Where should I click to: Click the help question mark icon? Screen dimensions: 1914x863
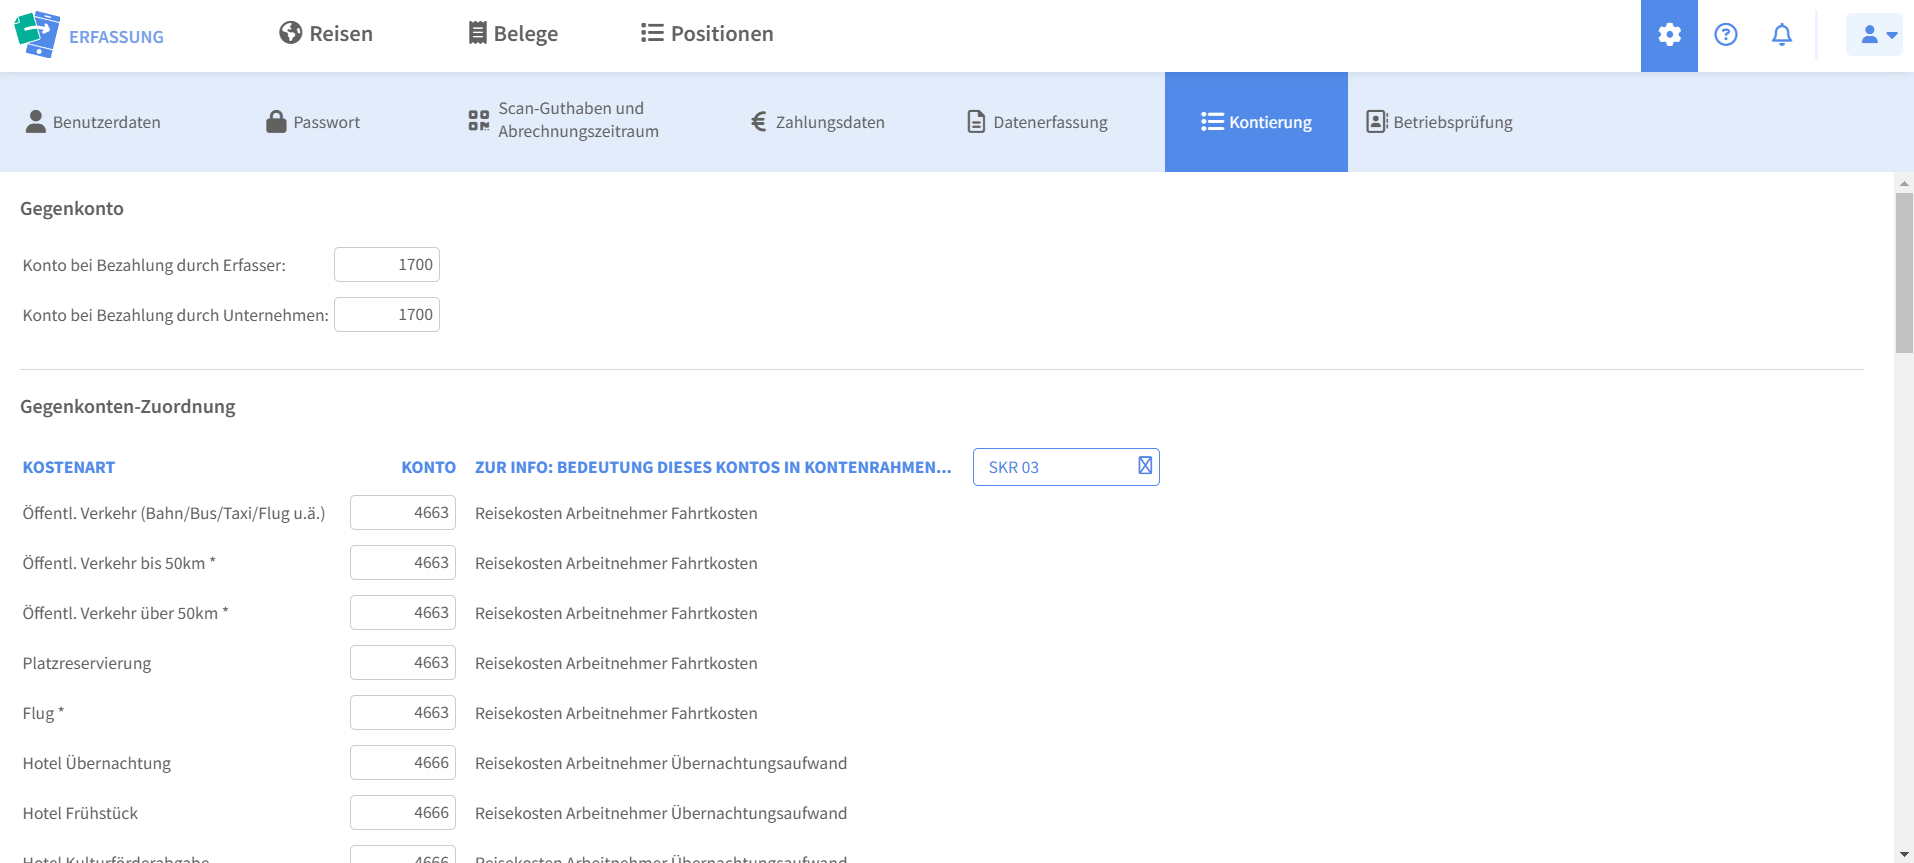click(1725, 35)
